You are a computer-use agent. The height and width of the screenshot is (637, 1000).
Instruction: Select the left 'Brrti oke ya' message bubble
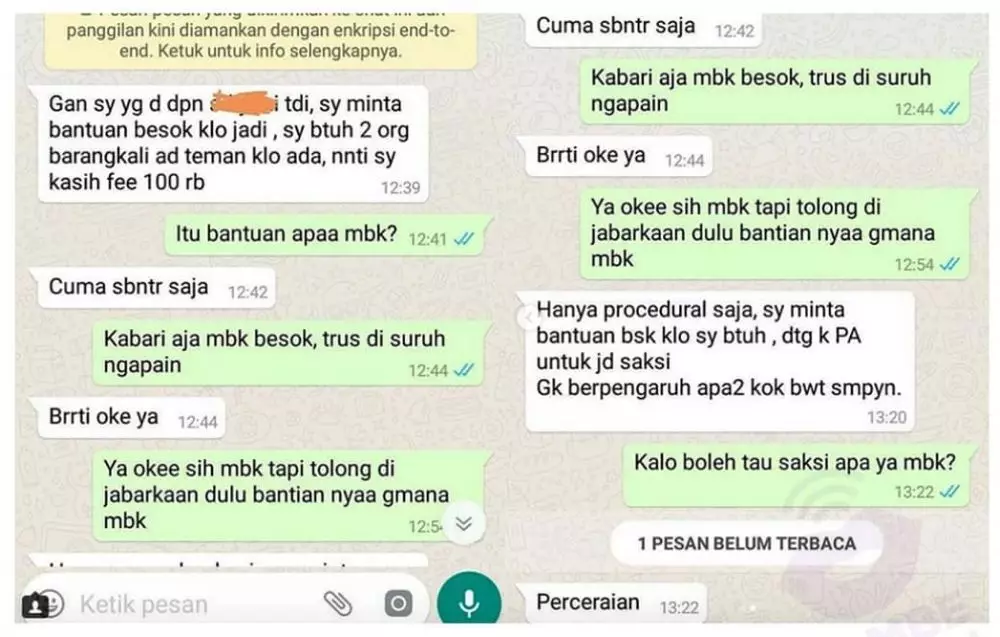tap(131, 418)
